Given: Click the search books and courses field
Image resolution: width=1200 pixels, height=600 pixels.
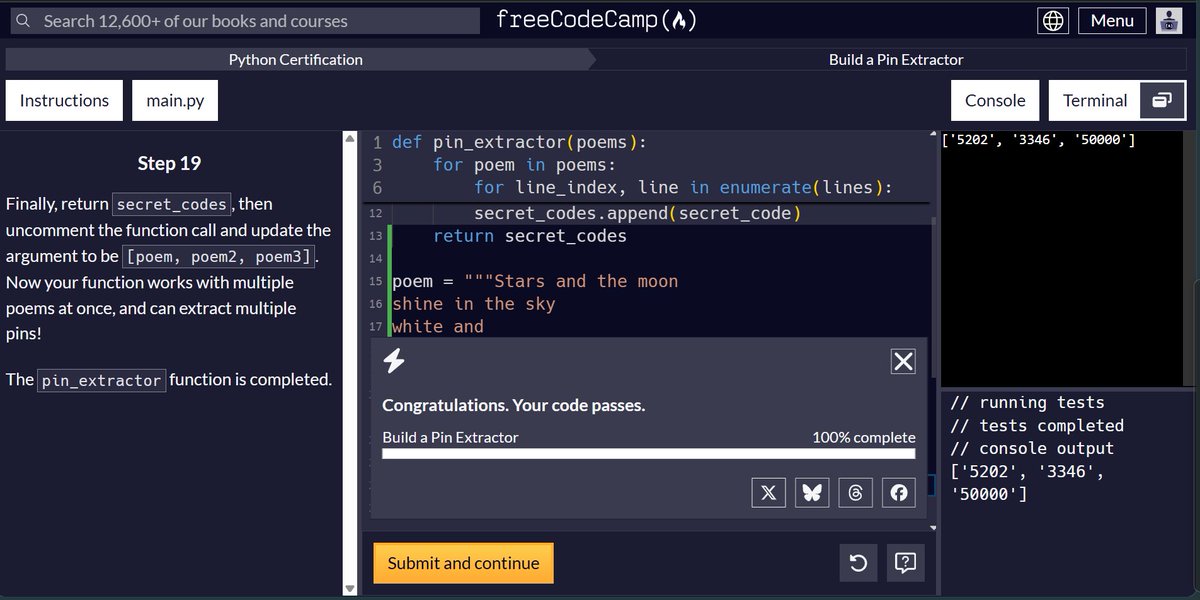Looking at the screenshot, I should pos(243,20).
